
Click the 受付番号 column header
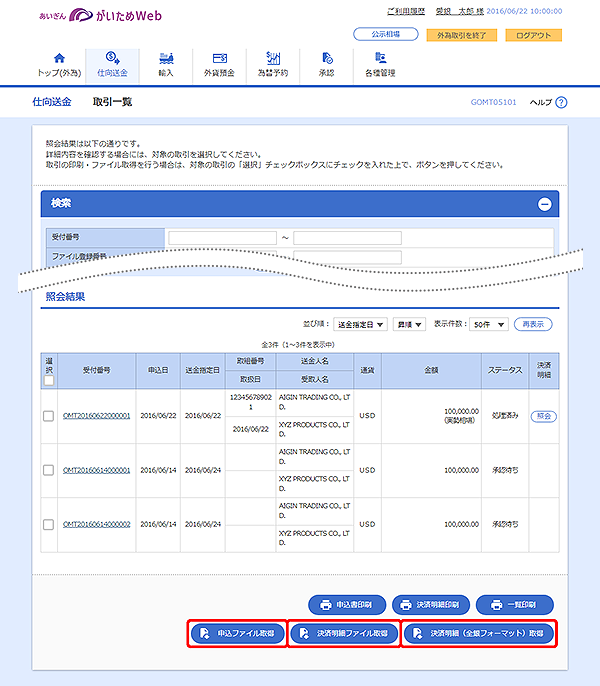[97, 371]
